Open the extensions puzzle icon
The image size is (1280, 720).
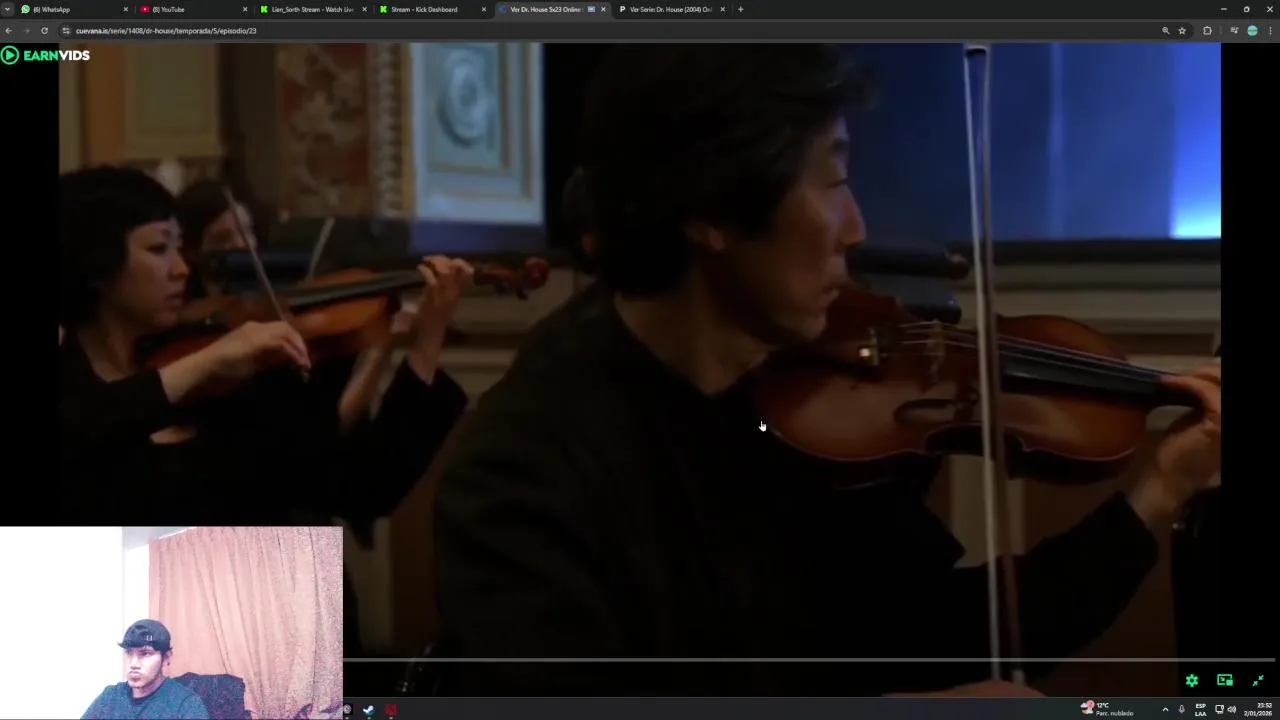1207,31
